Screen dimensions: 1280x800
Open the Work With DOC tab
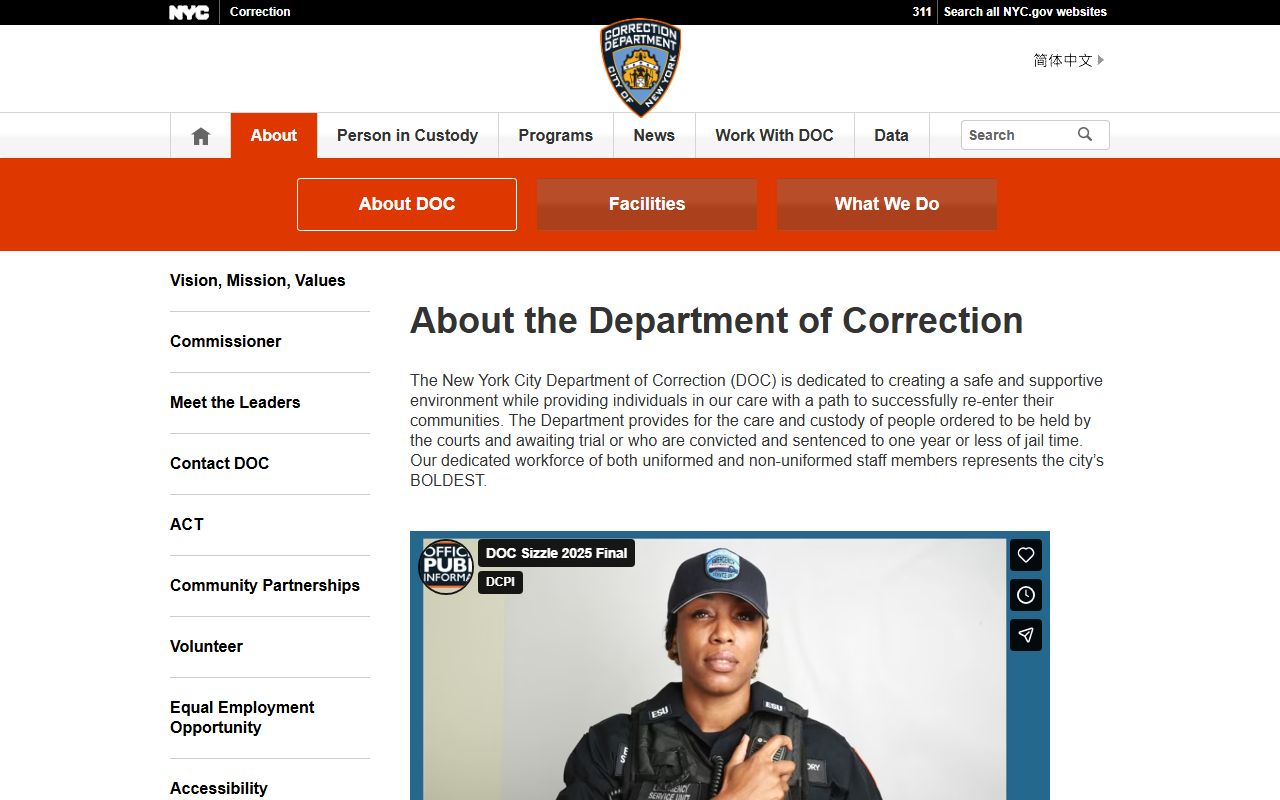[x=774, y=136]
